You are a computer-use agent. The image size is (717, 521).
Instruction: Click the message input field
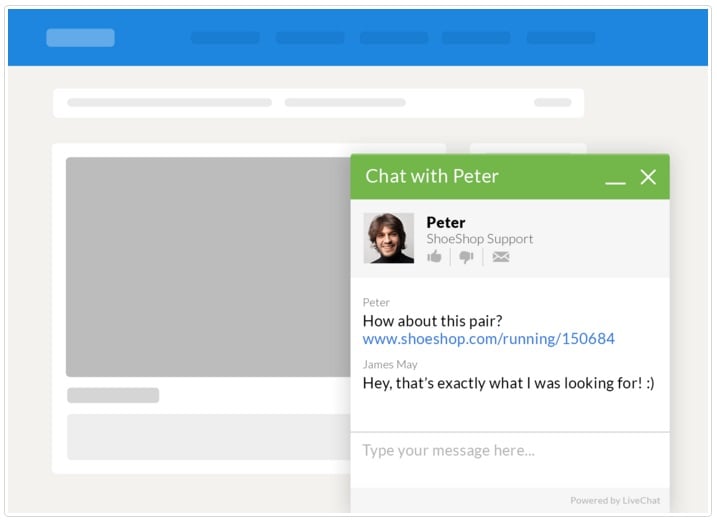point(510,459)
